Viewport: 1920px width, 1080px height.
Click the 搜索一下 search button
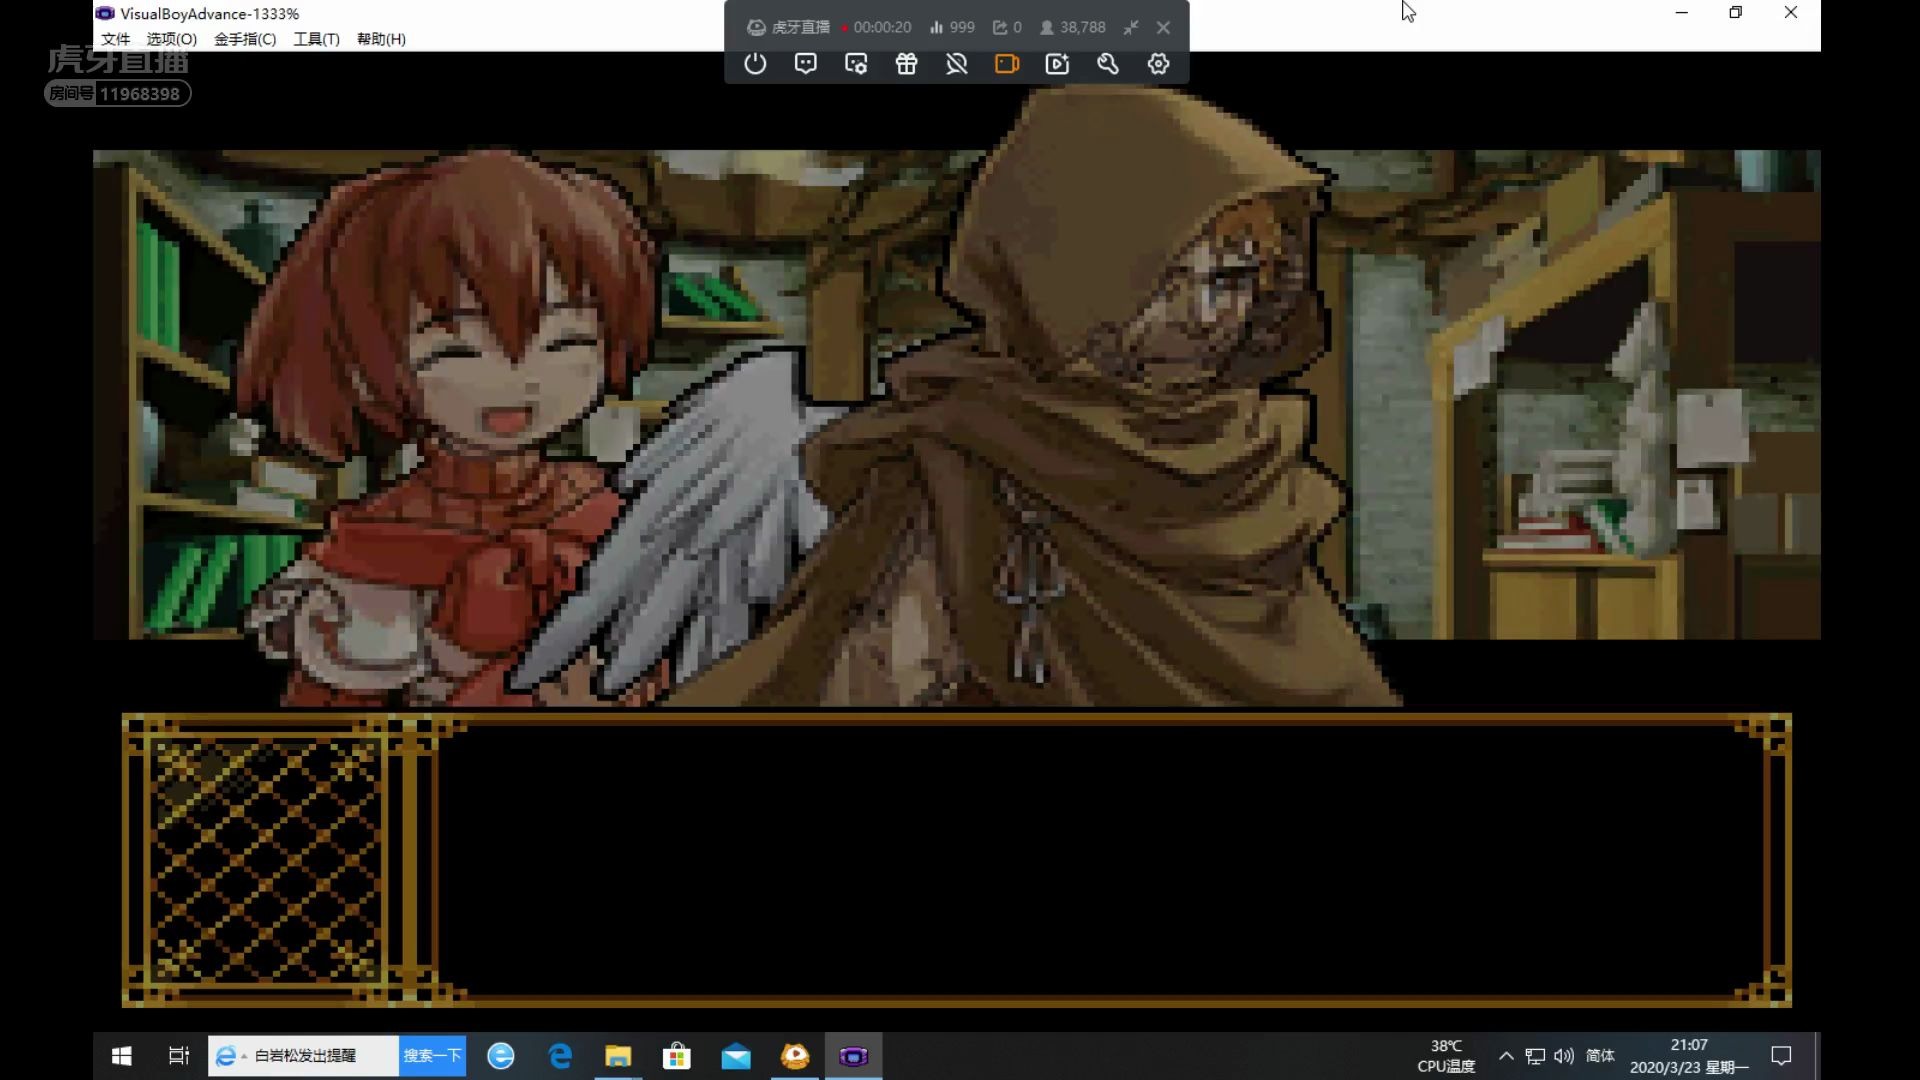click(x=432, y=1056)
